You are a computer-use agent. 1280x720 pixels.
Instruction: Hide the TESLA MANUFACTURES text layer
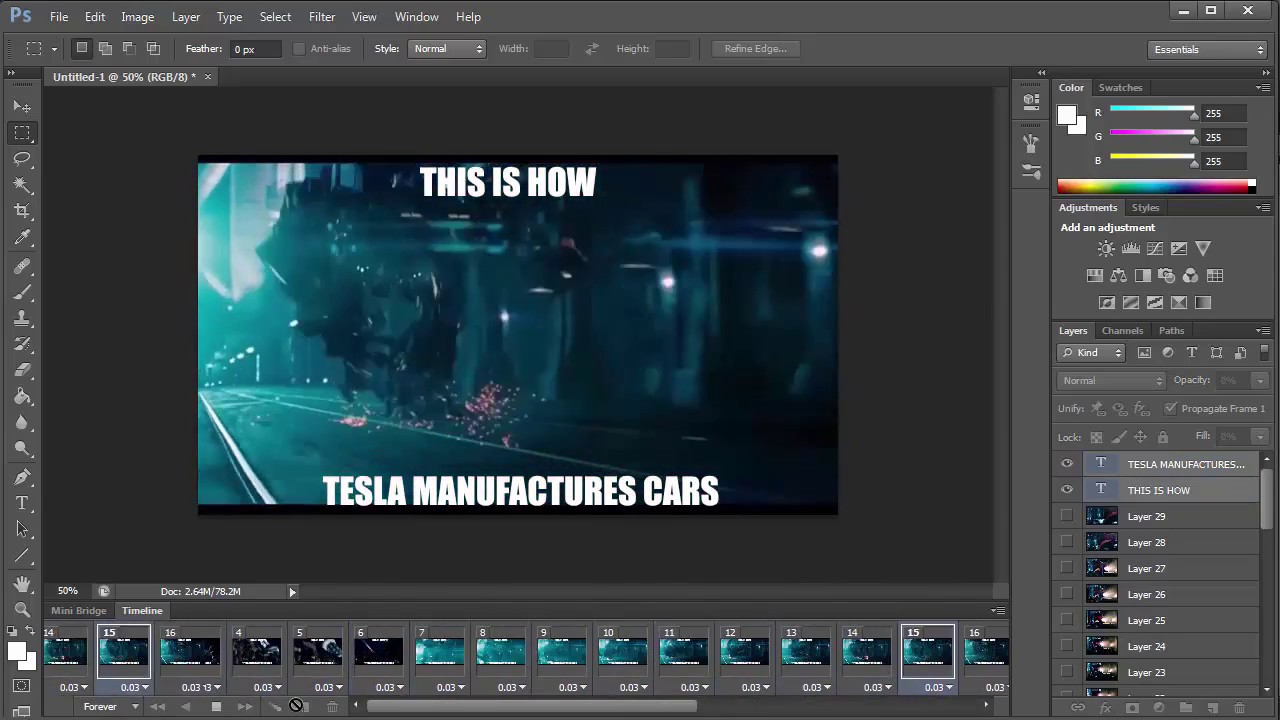point(1067,464)
